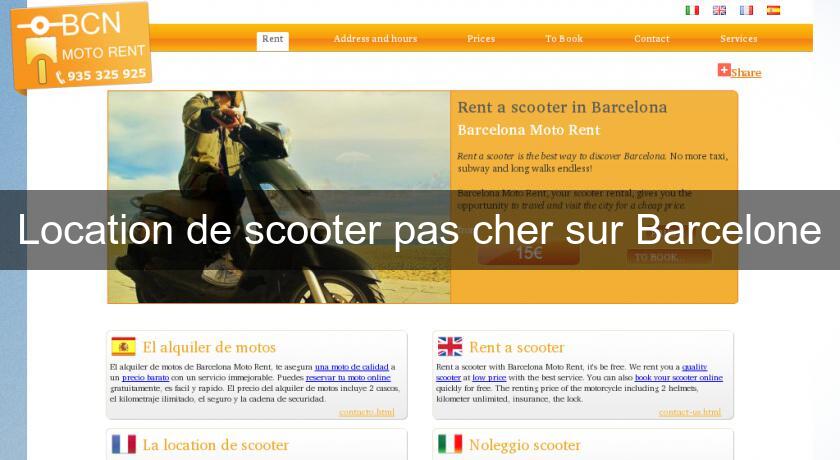Click 'Rent a scooter in Barcelona' heading
Viewport: 840px width, 460px height.
point(562,107)
